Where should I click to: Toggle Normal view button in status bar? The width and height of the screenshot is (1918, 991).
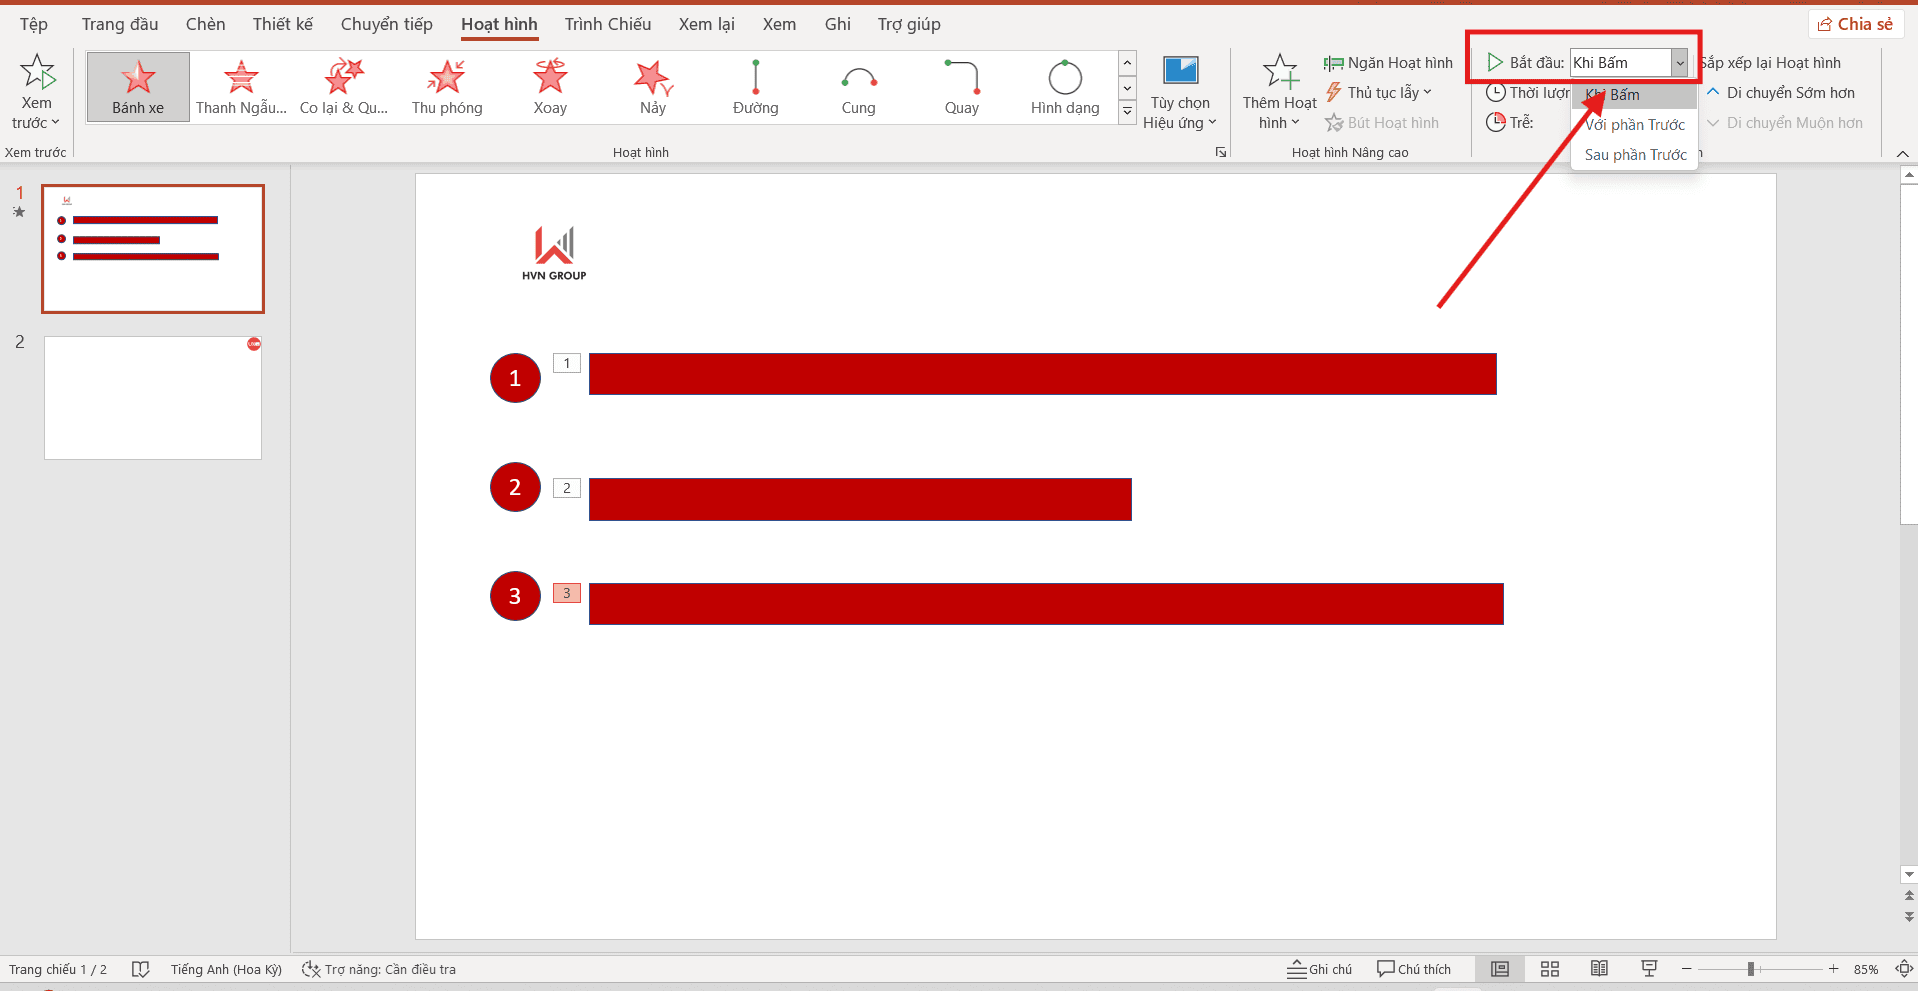(1500, 969)
